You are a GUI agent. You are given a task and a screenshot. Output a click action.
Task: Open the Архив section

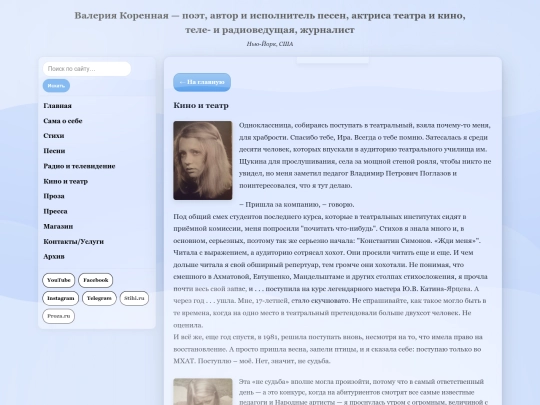(x=54, y=257)
